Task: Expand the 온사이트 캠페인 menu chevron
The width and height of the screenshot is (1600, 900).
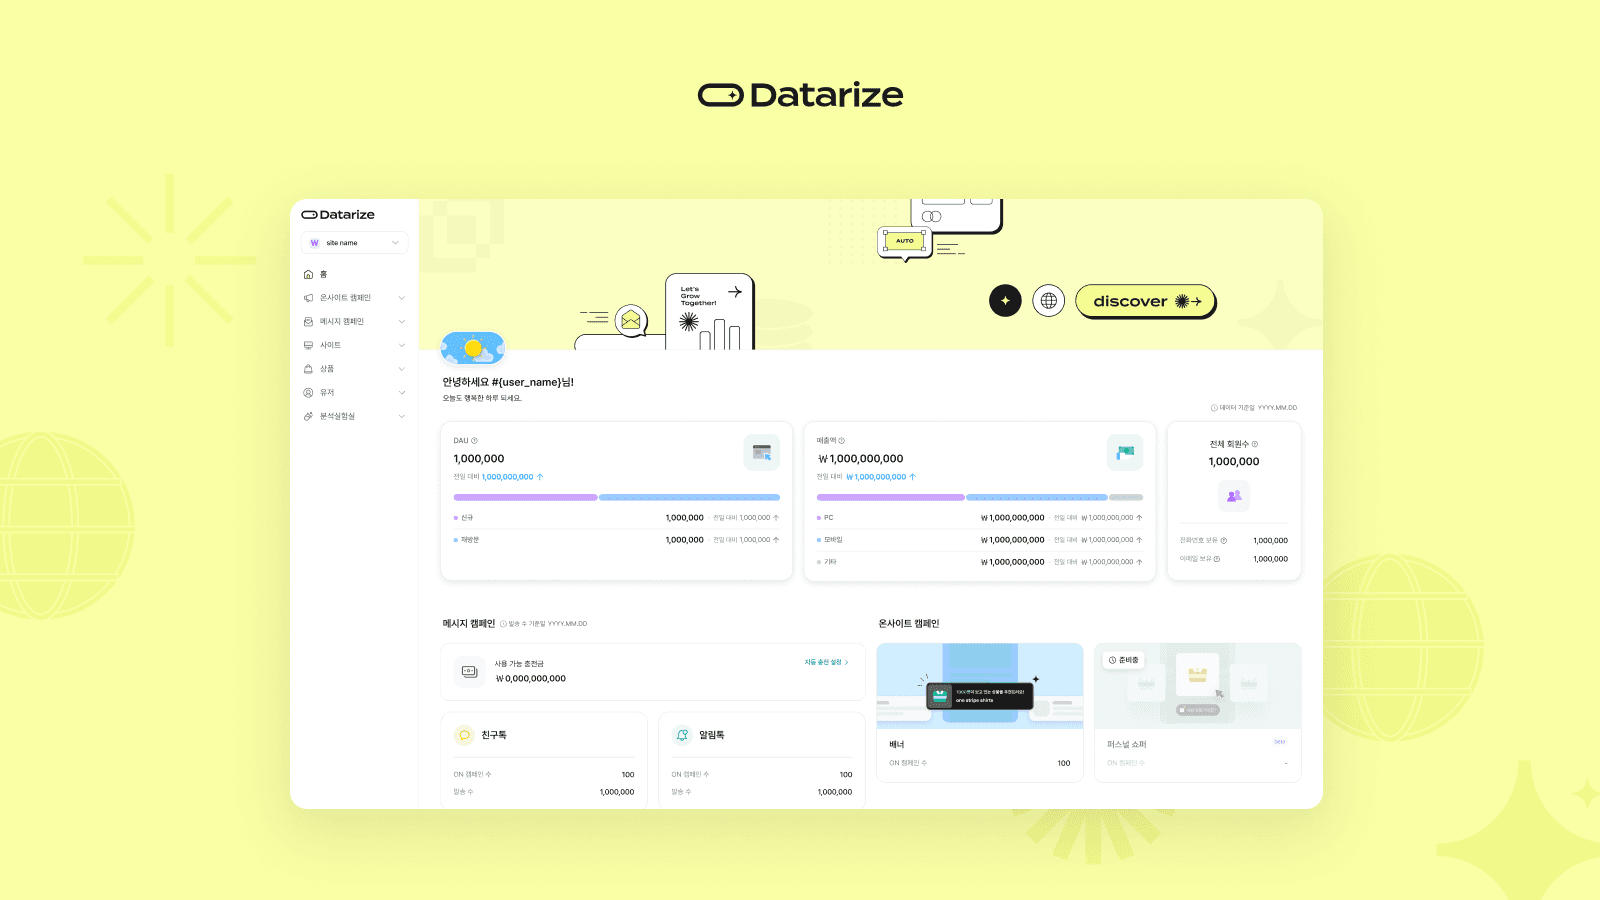Action: 402,298
